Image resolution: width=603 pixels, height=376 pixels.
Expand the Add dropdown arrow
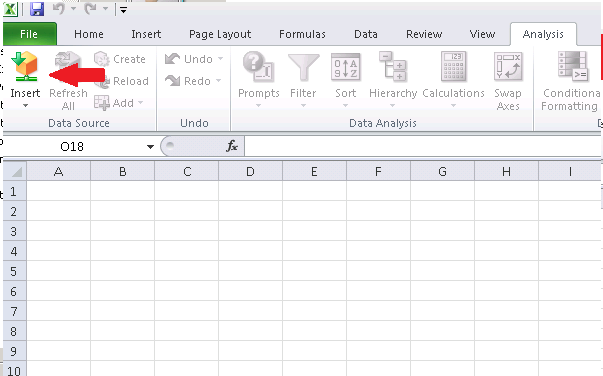(x=140, y=102)
